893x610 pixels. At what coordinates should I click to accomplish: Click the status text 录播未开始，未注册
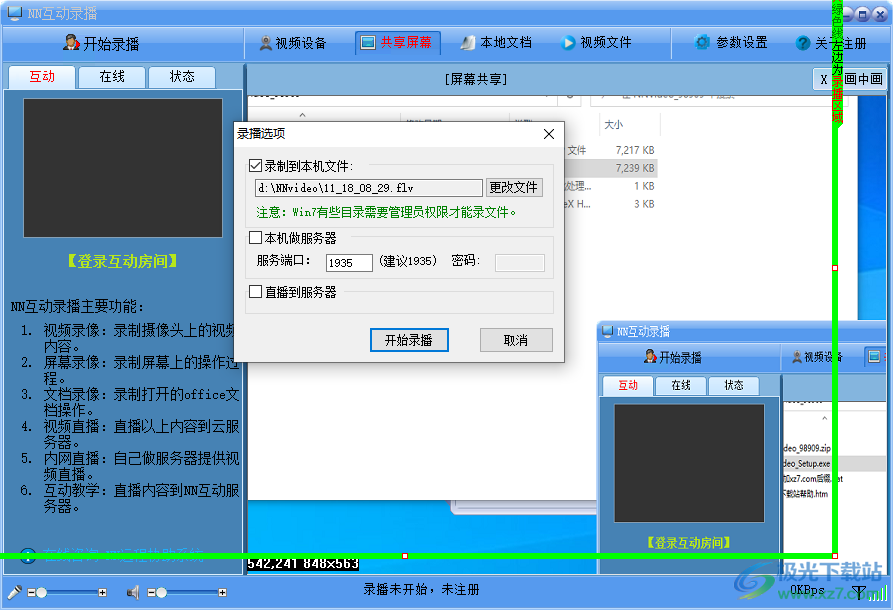click(421, 589)
